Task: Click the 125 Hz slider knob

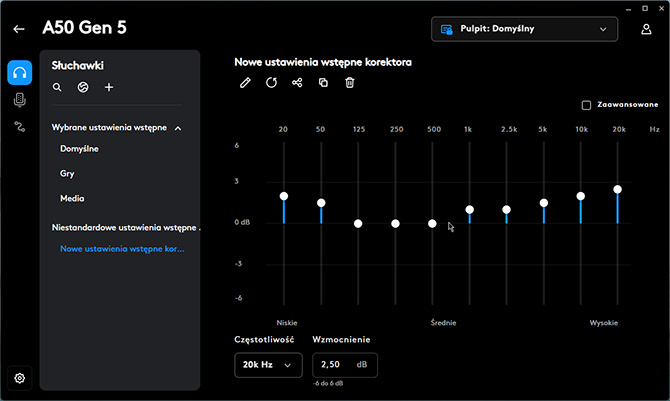Action: [358, 224]
